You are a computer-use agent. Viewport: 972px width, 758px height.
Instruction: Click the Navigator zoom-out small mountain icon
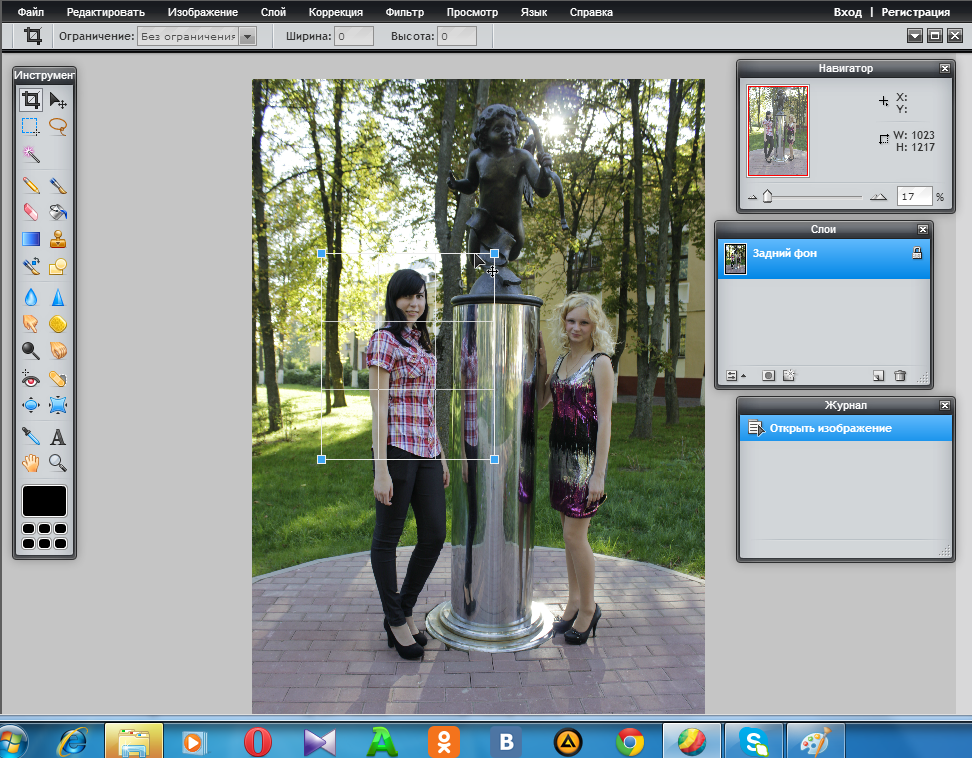coord(753,197)
